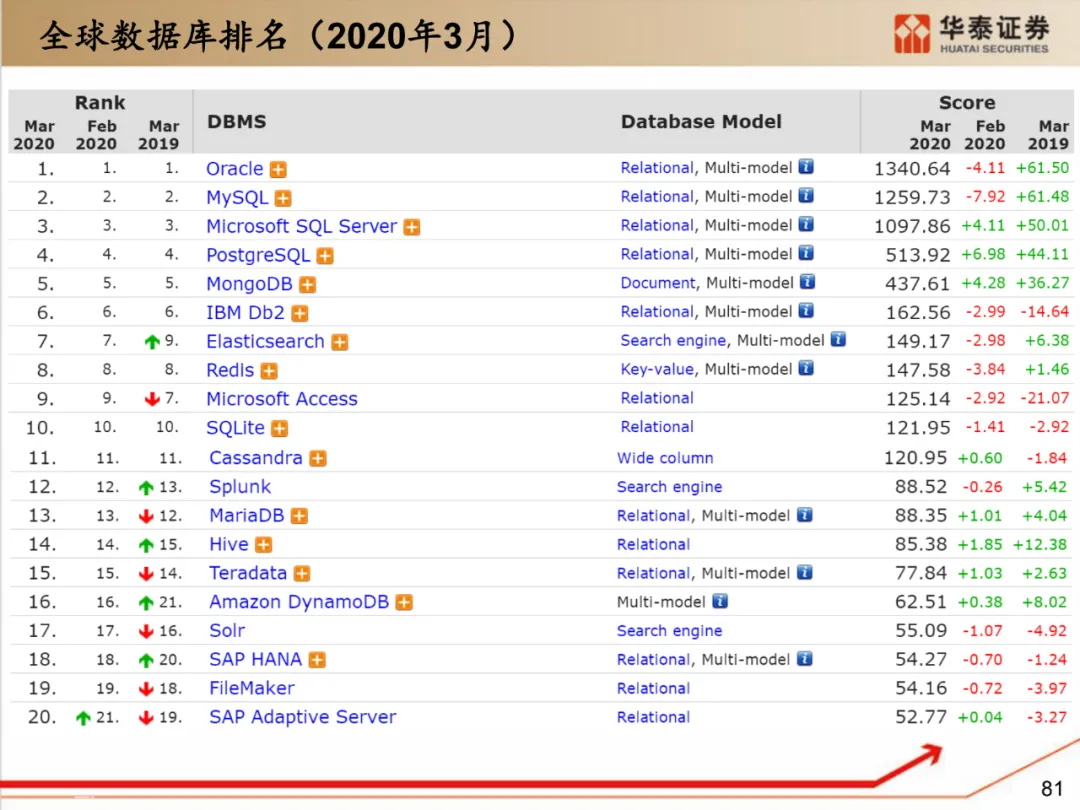Screen dimensions: 1080x810
Task: Click Relational link in Hive row
Action: [x=653, y=545]
